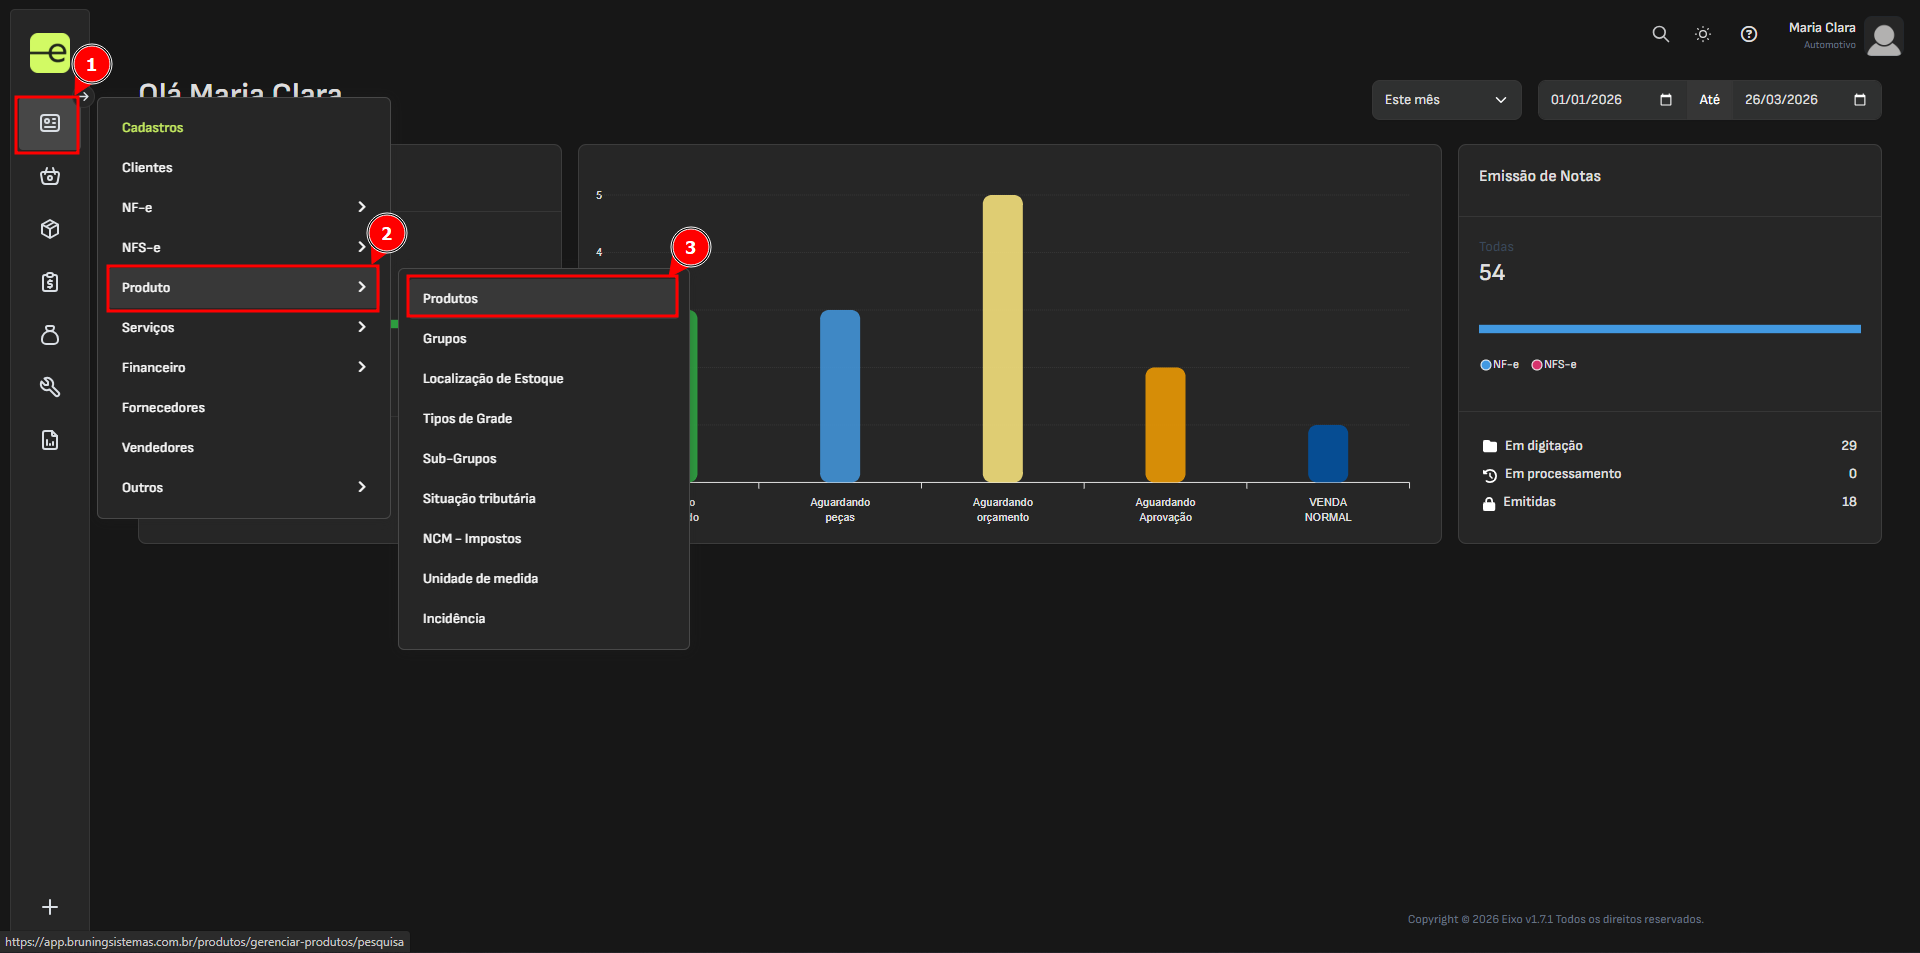Image resolution: width=1920 pixels, height=953 pixels.
Task: Click the plus button at sidebar bottom
Action: coord(49,907)
